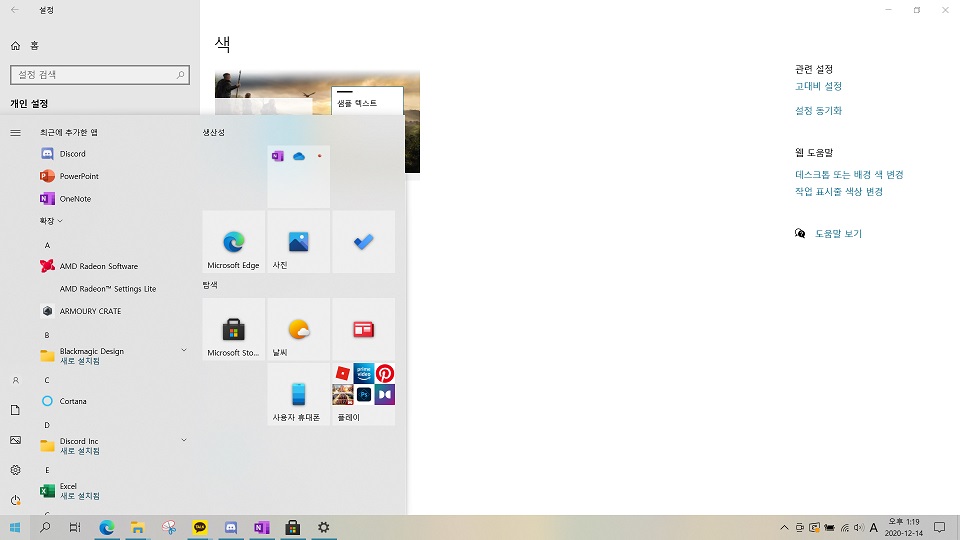Show hidden tray icons chevron
The height and width of the screenshot is (540, 960).
(x=784, y=528)
